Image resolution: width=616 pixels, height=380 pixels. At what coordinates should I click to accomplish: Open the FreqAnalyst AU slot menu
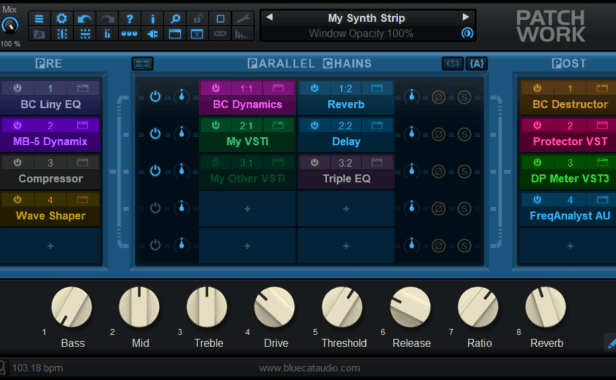click(570, 216)
